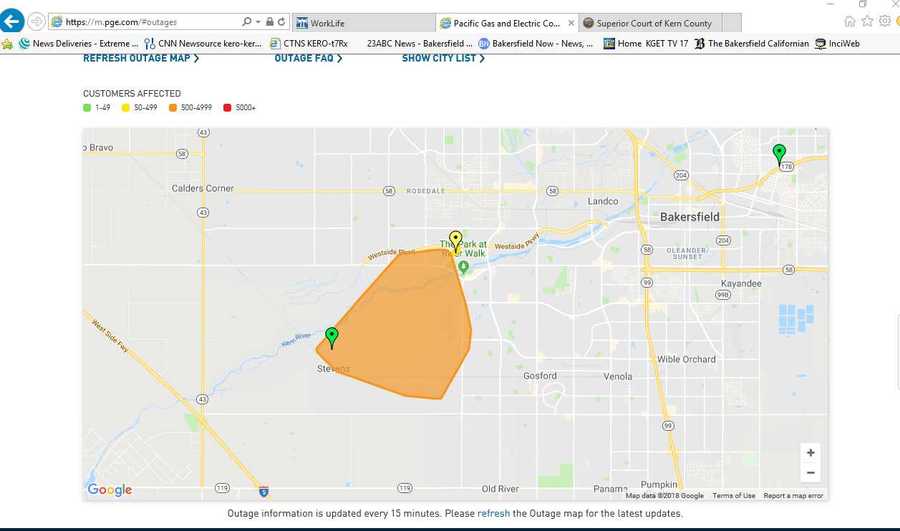Image resolution: width=900 pixels, height=531 pixels.
Task: Open Home KGET TV 17 bookmark
Action: point(646,43)
